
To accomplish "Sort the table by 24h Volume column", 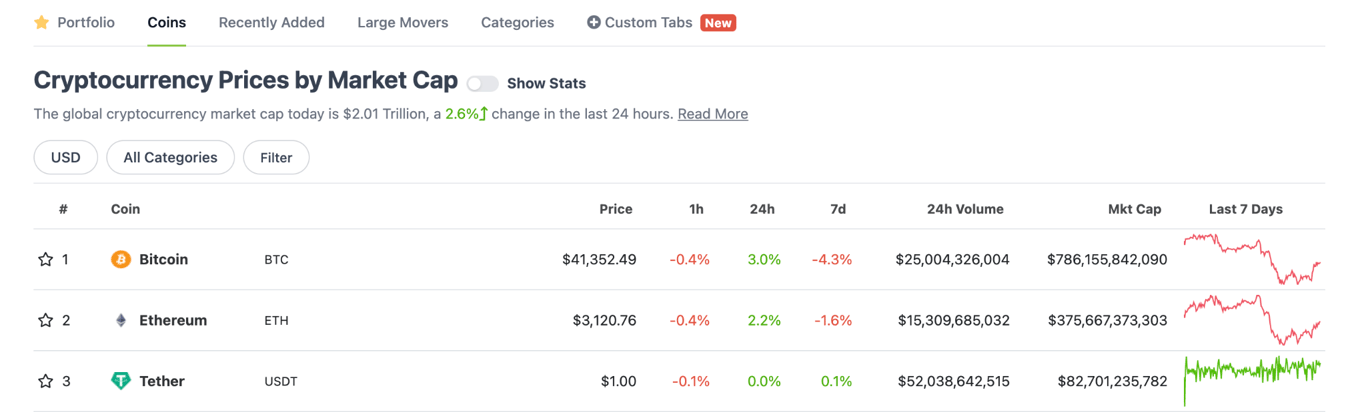I will [965, 209].
